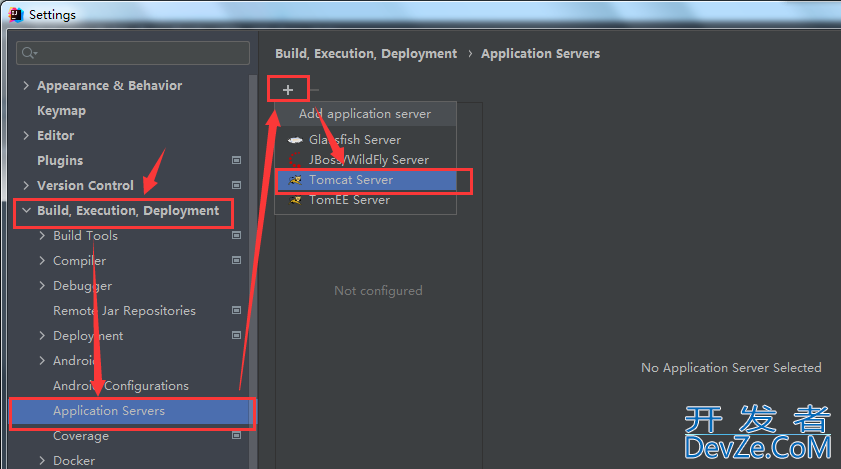Click project-level icon beside Version Control

(236, 185)
